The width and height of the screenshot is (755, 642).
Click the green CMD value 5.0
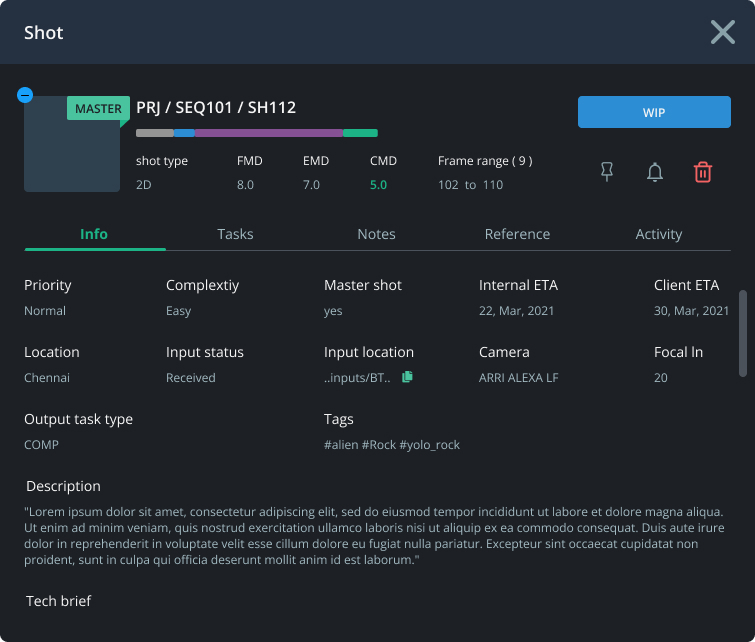pyautogui.click(x=378, y=185)
